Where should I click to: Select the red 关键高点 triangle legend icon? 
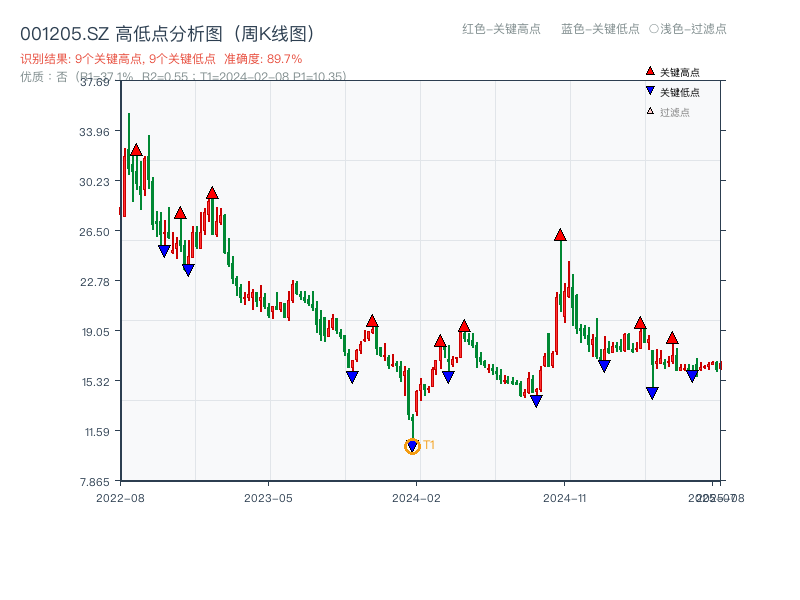tap(648, 71)
